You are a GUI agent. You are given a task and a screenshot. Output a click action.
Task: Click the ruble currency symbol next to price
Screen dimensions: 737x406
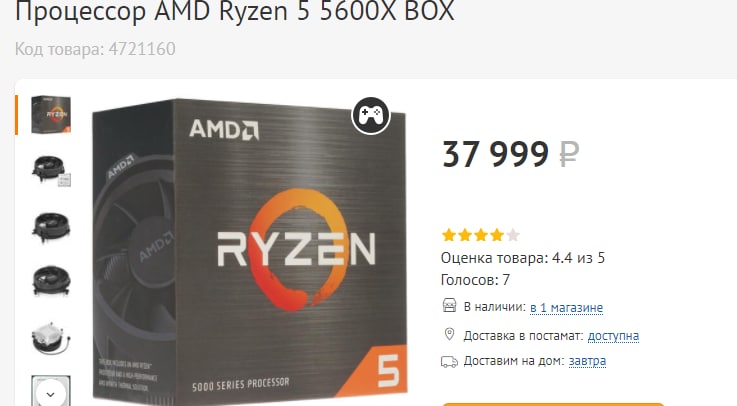[569, 155]
